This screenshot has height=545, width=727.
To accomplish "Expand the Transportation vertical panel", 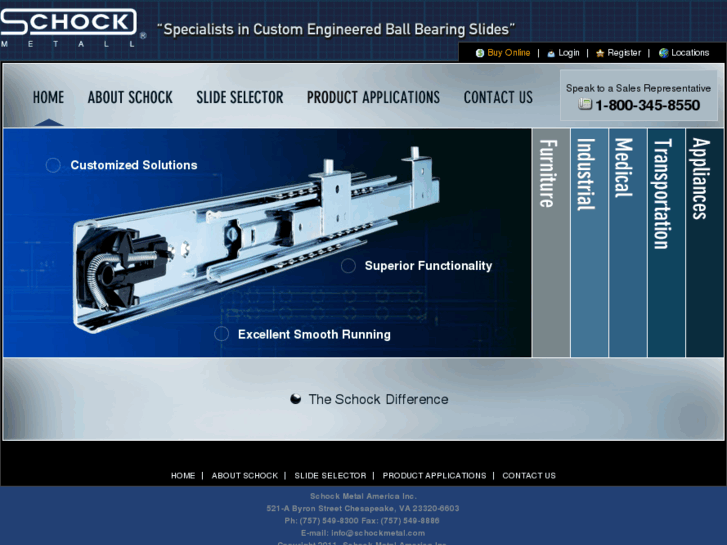I will click(x=666, y=243).
